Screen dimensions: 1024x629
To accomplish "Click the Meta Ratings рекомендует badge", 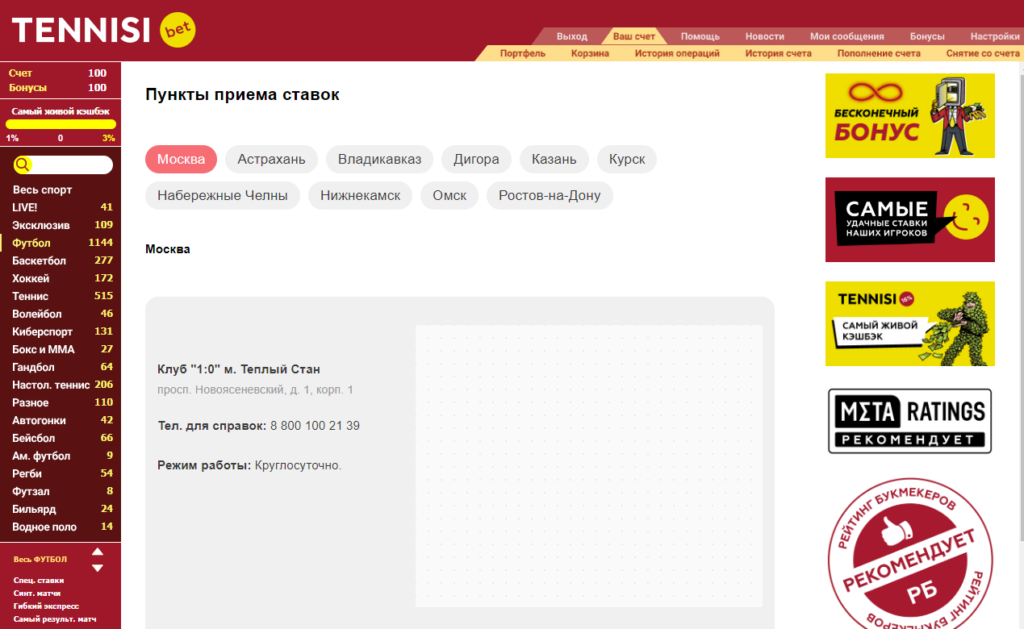I will [910, 421].
